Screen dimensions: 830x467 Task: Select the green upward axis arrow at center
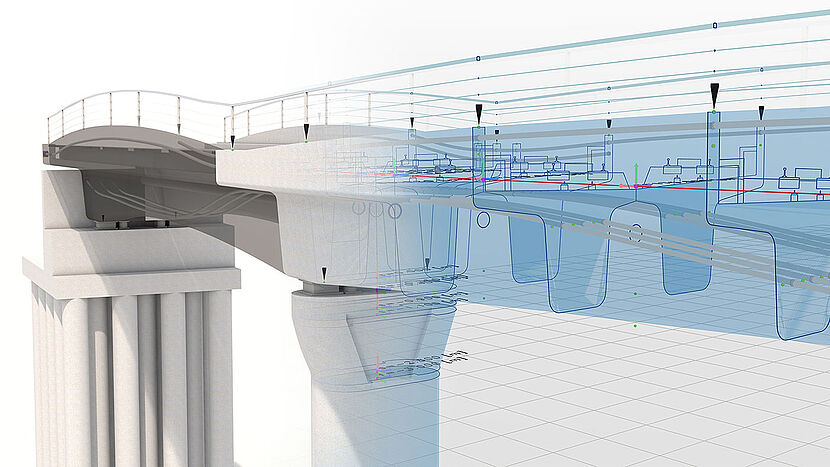631,181
